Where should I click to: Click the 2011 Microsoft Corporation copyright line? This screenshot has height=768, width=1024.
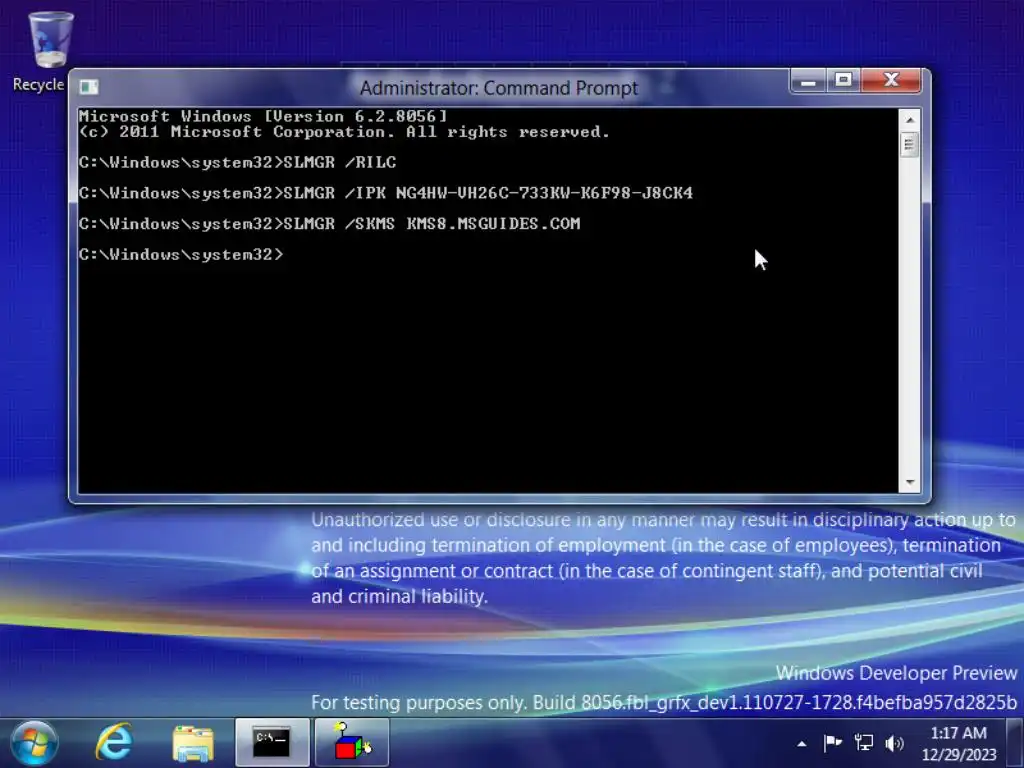(x=344, y=132)
